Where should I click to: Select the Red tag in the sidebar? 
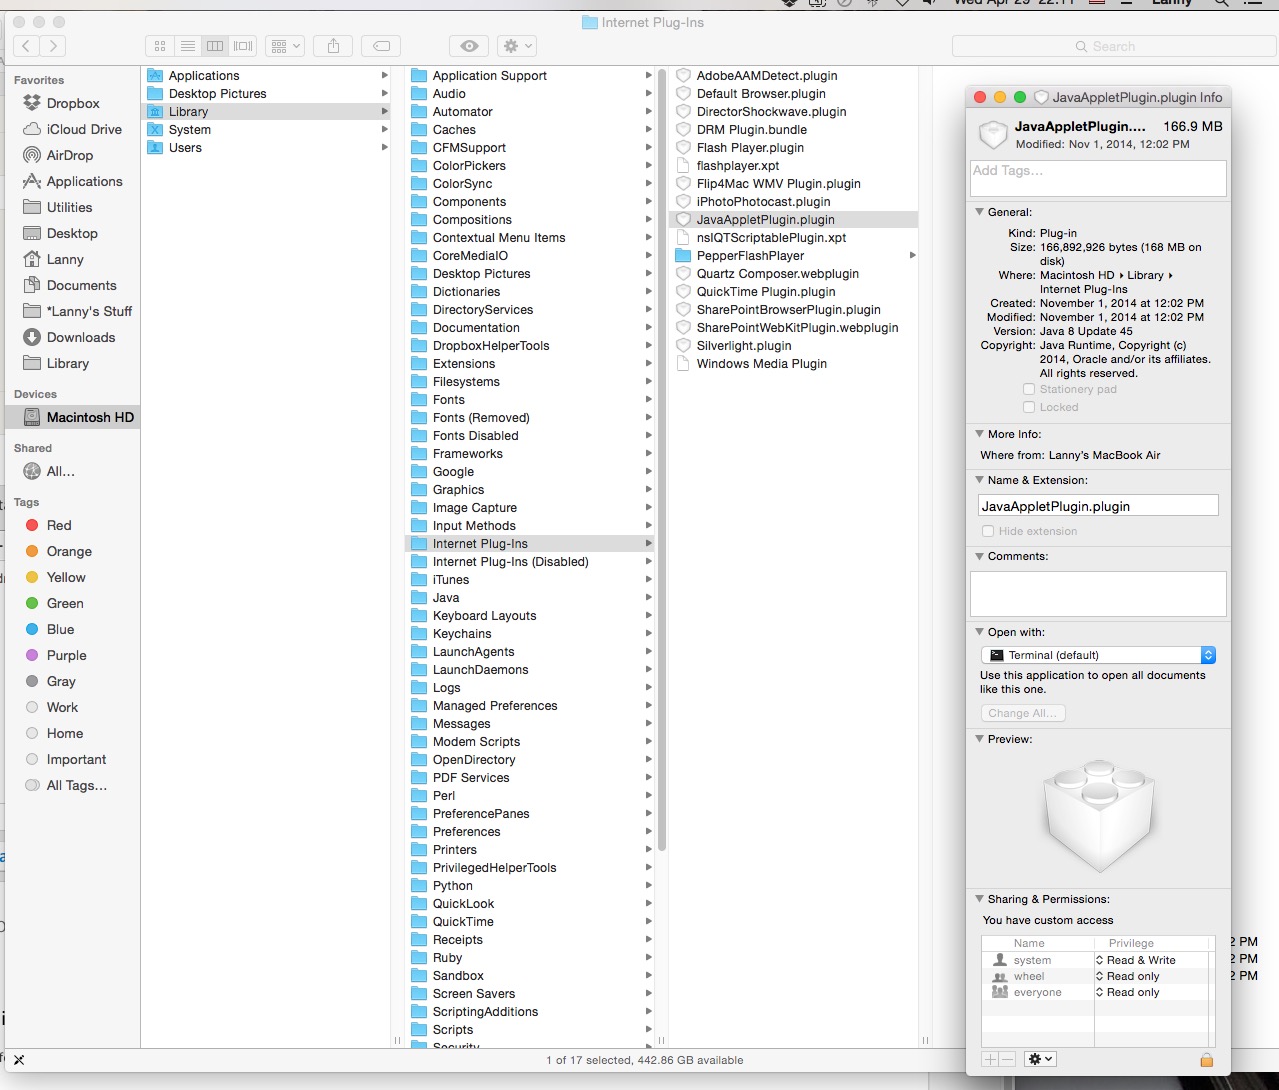[x=59, y=525]
